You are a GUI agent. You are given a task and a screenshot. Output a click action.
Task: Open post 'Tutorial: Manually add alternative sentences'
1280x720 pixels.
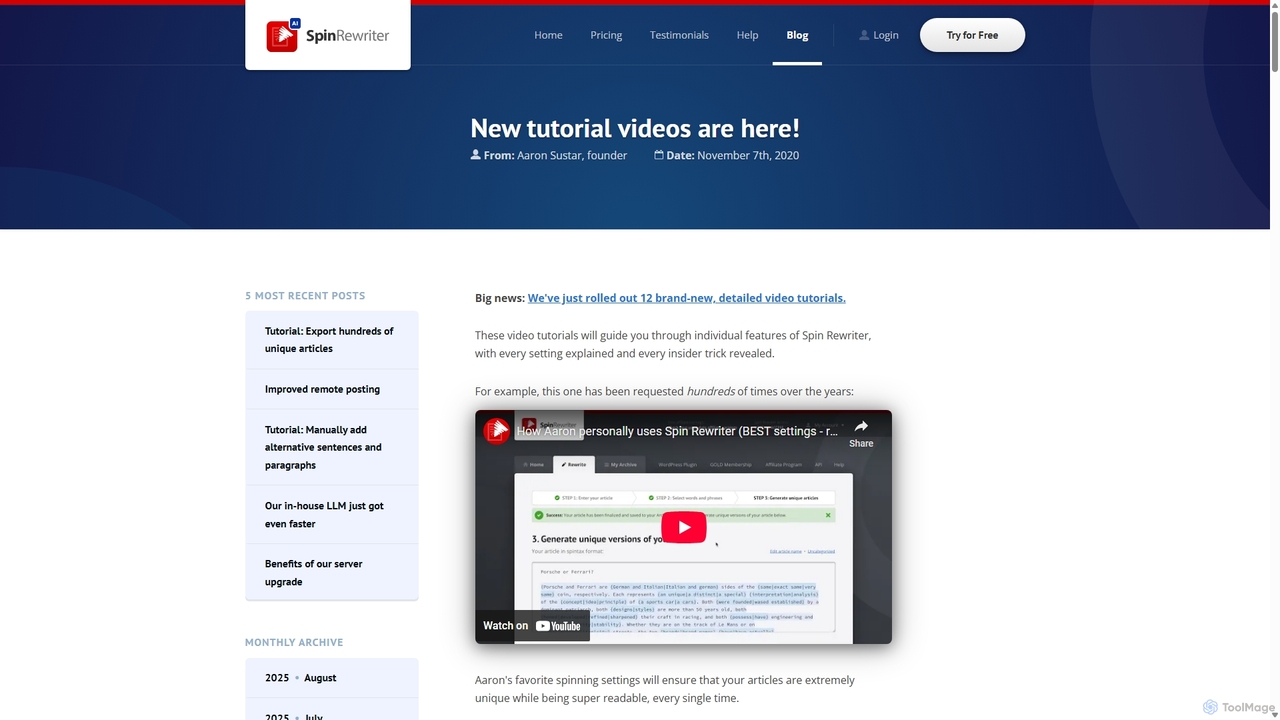[332, 447]
